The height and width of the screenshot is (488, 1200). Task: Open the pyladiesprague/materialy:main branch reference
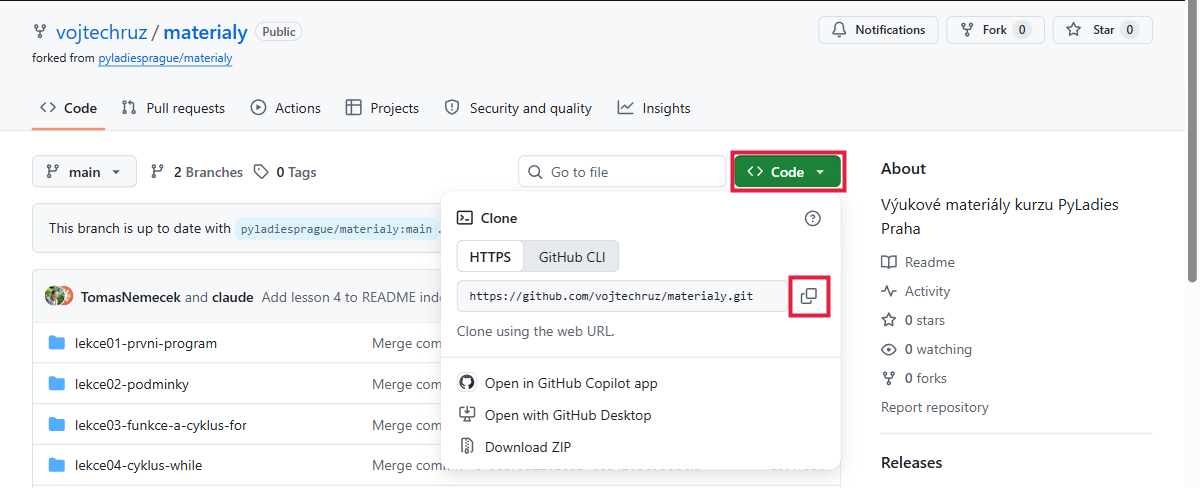coord(338,229)
